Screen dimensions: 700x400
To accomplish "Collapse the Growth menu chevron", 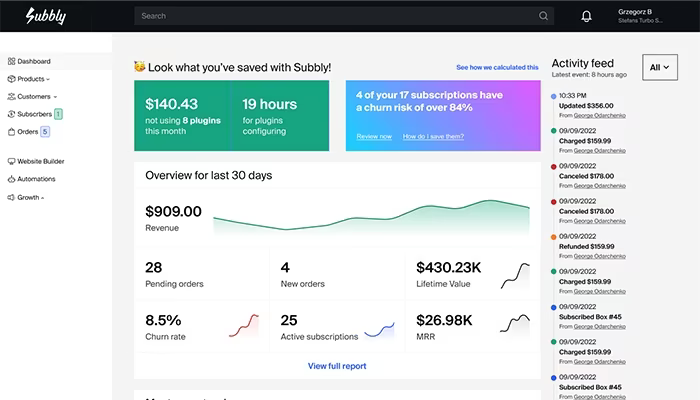I will coord(42,198).
